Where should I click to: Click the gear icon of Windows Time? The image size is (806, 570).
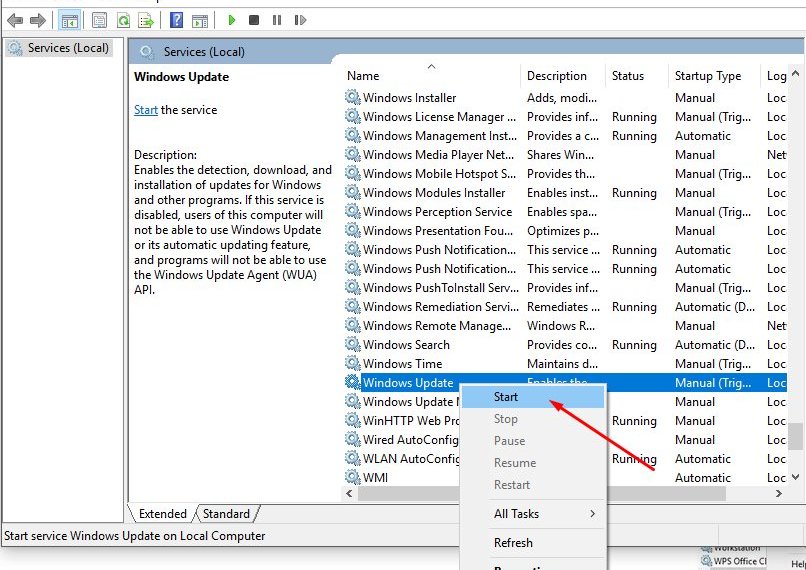point(353,363)
